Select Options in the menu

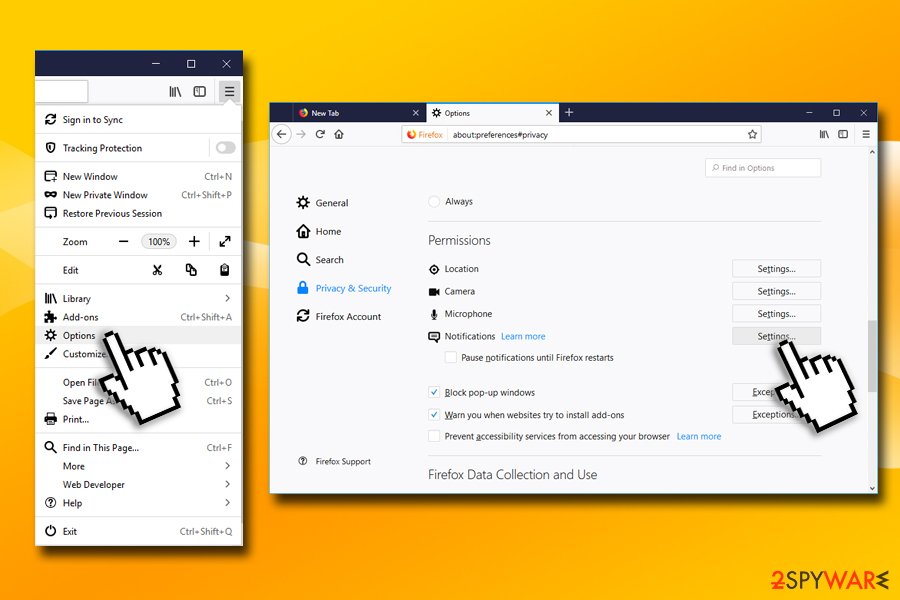pos(138,335)
